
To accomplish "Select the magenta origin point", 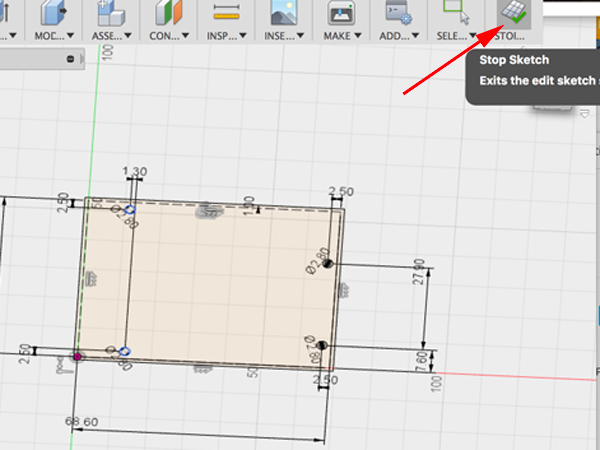I will coord(77,357).
